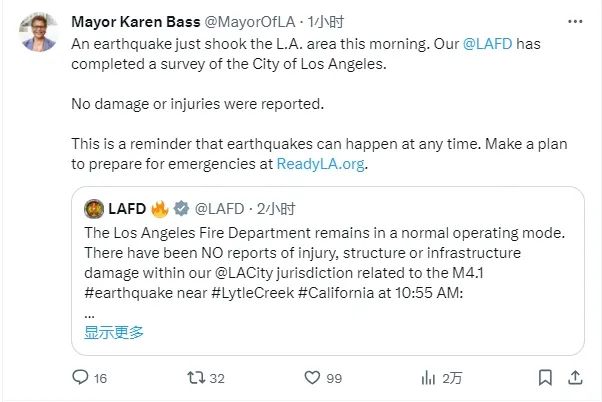602x402 pixels.
Task: Open the 2小时 timestamp in quoted tweet
Action: click(275, 209)
